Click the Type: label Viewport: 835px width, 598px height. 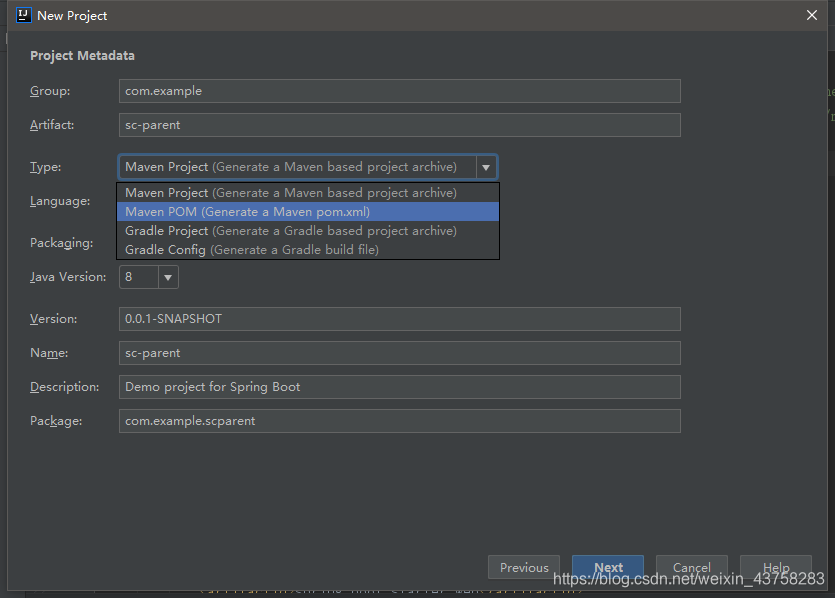(x=46, y=167)
